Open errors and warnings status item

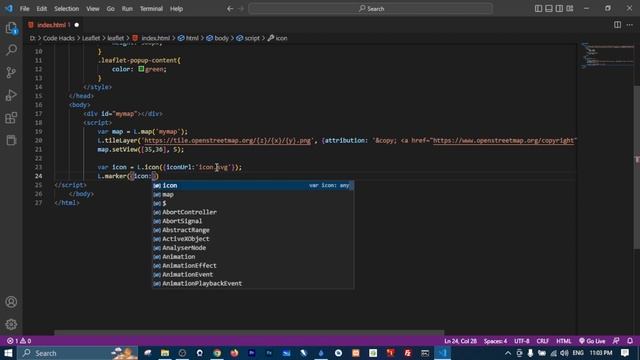(19, 341)
